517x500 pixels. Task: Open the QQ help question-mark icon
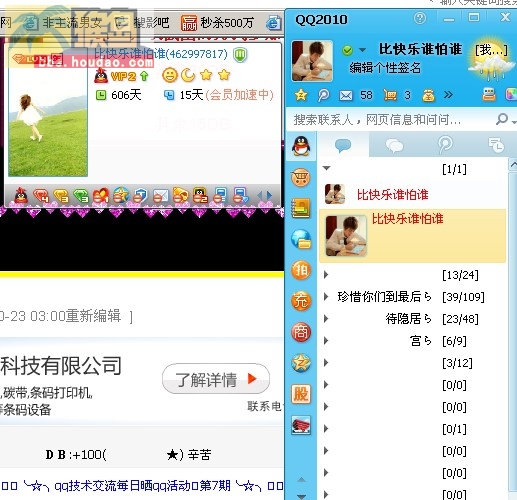(x=420, y=18)
